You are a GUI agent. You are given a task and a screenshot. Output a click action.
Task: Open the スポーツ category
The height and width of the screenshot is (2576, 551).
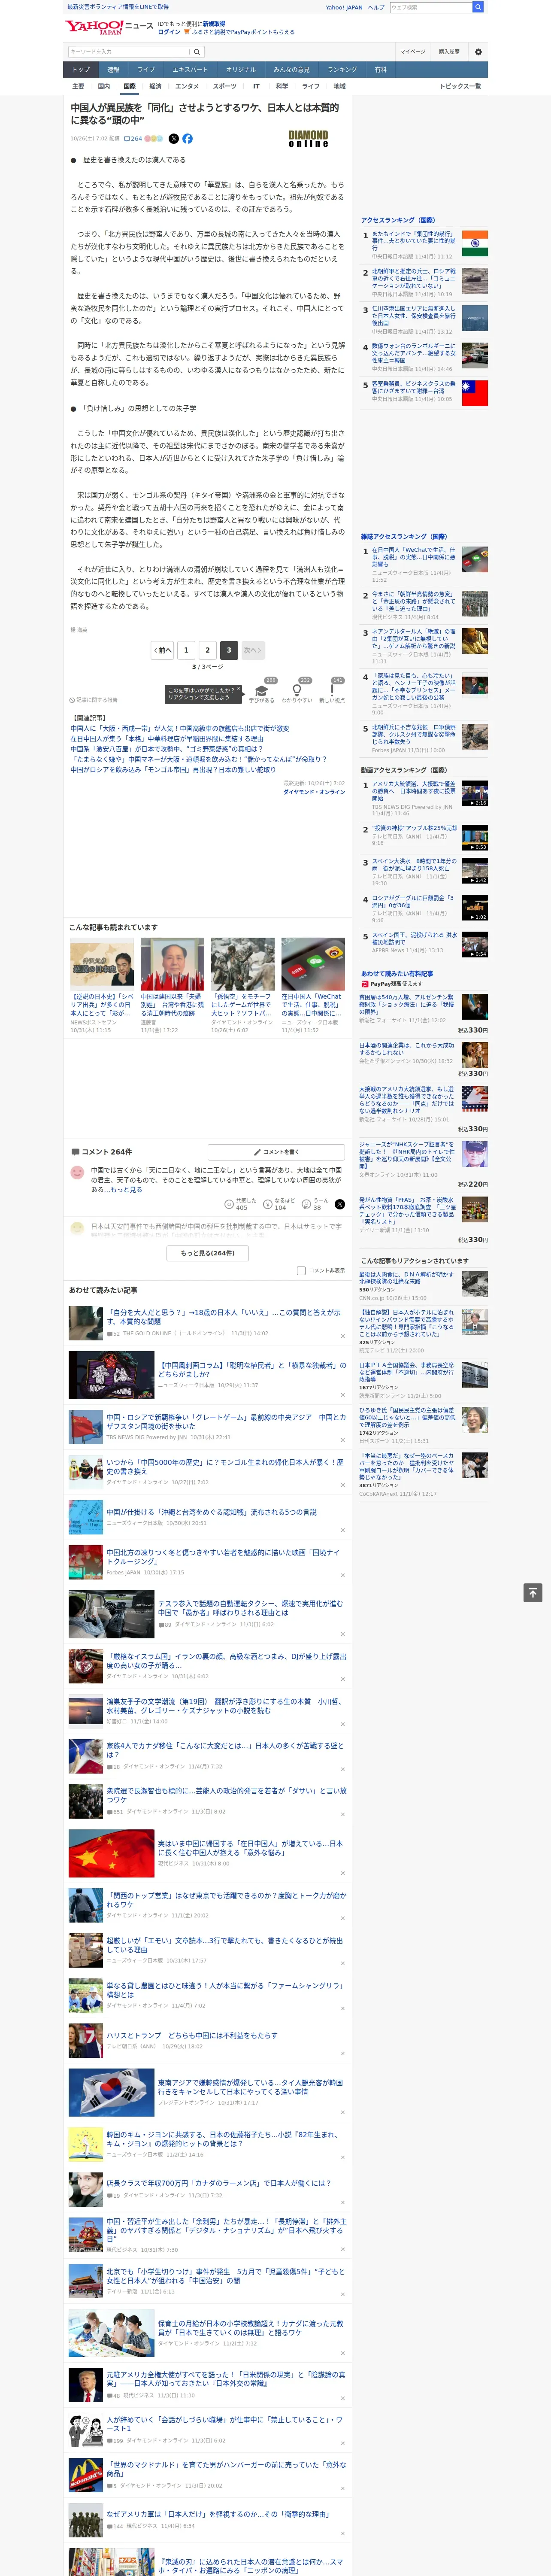point(225,86)
